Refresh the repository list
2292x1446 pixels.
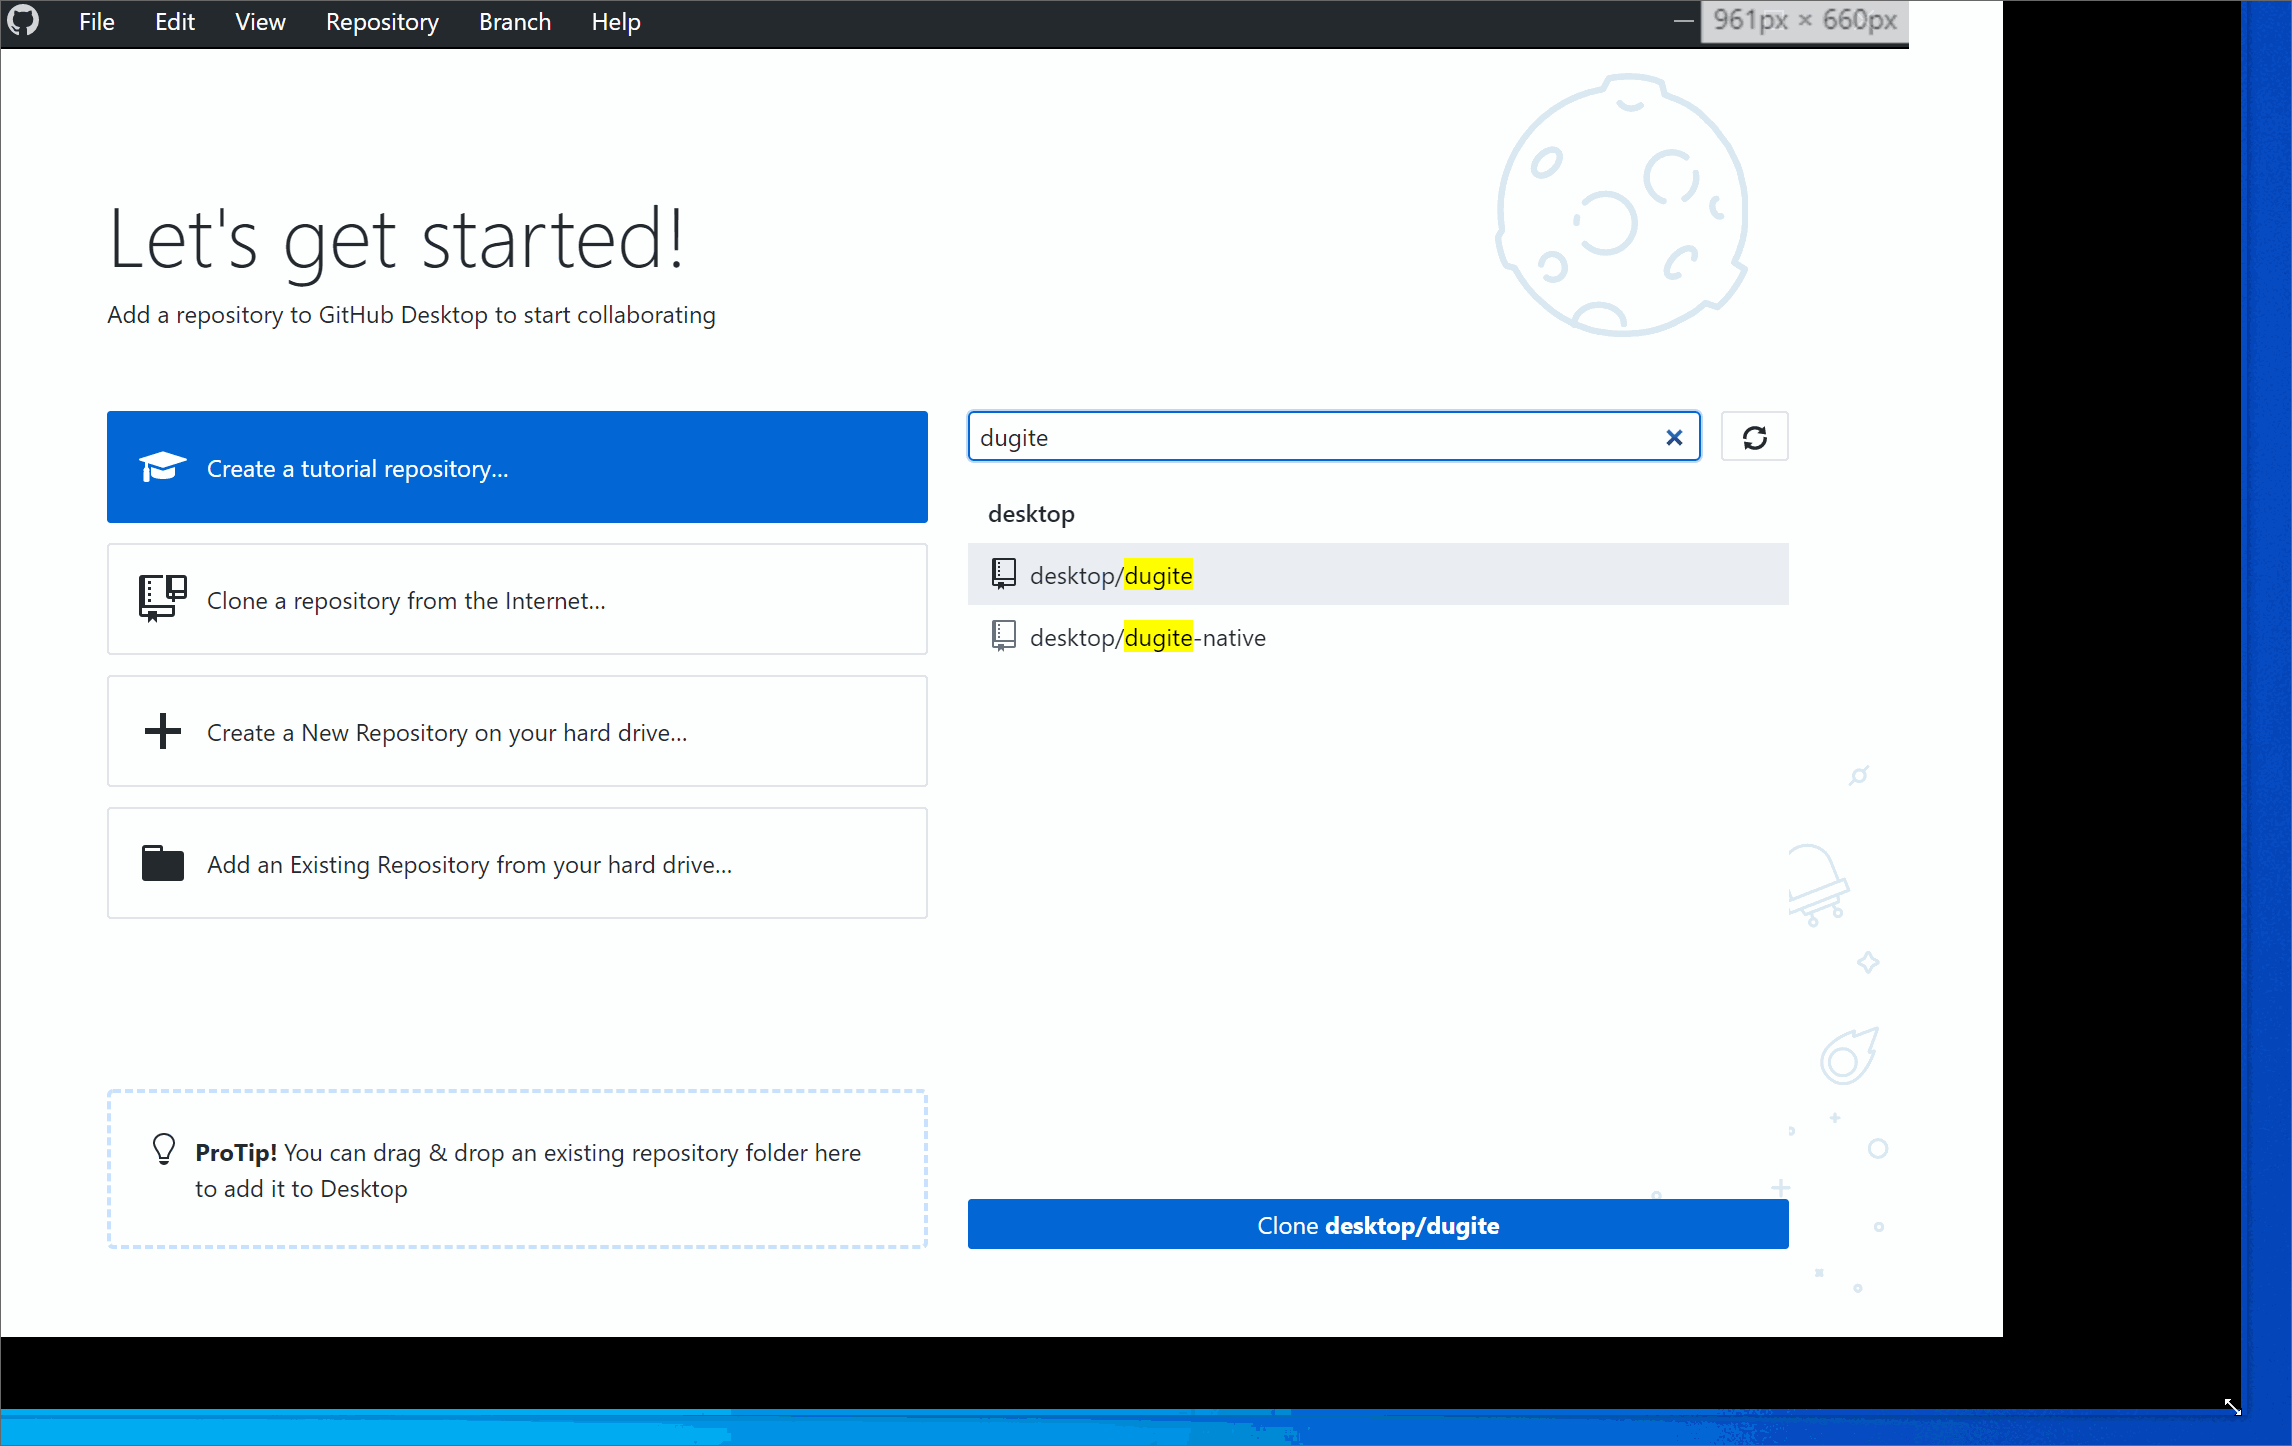pyautogui.click(x=1754, y=436)
